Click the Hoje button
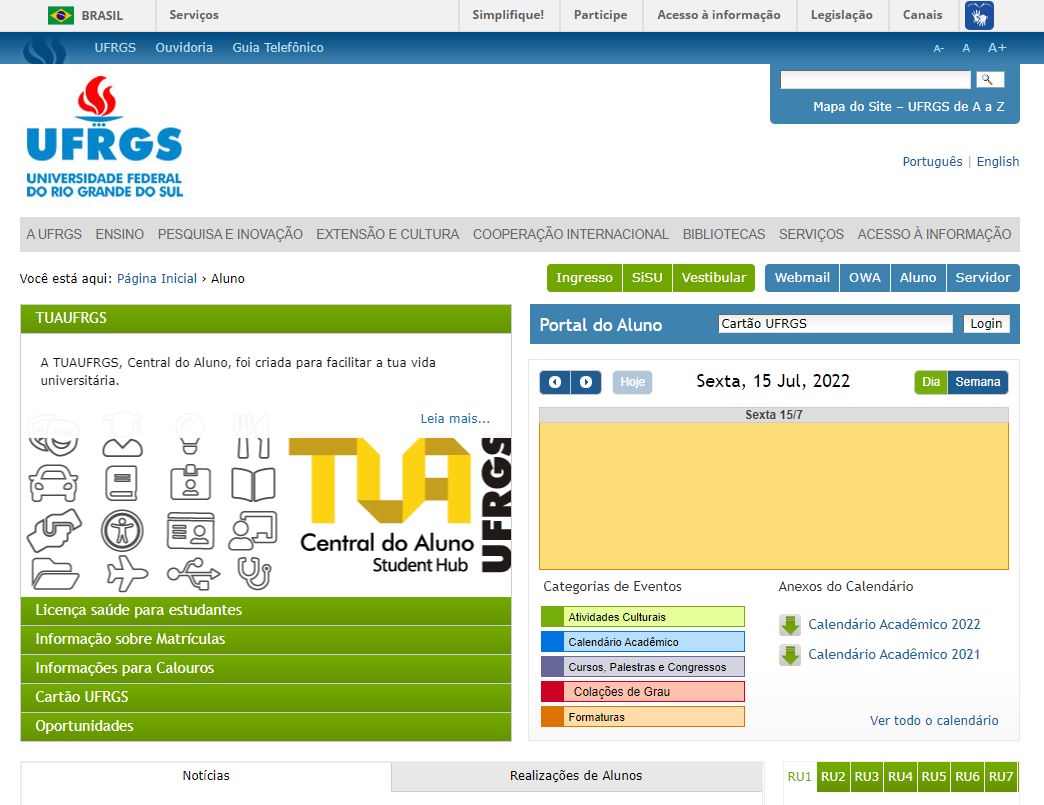Viewport: 1044px width, 805px height. click(633, 382)
